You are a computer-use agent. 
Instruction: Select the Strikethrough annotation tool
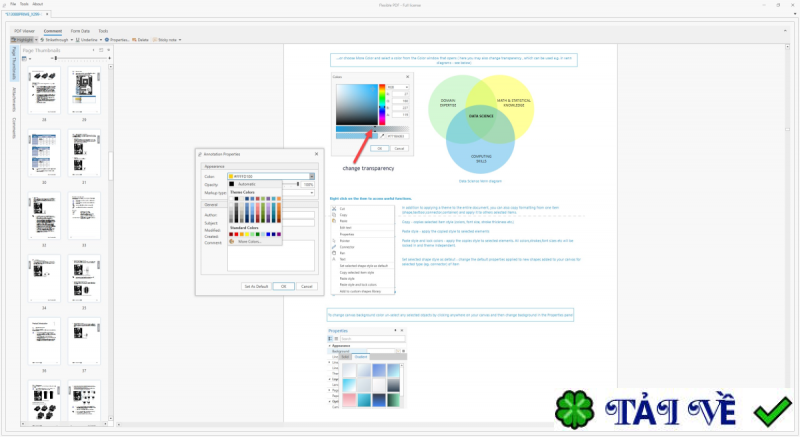(54, 40)
